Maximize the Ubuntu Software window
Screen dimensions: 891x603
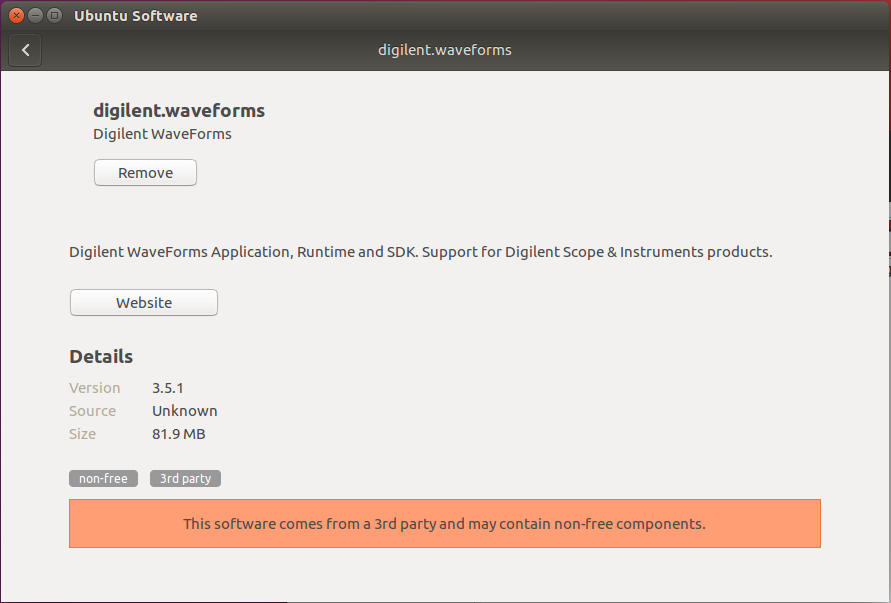pyautogui.click(x=54, y=15)
